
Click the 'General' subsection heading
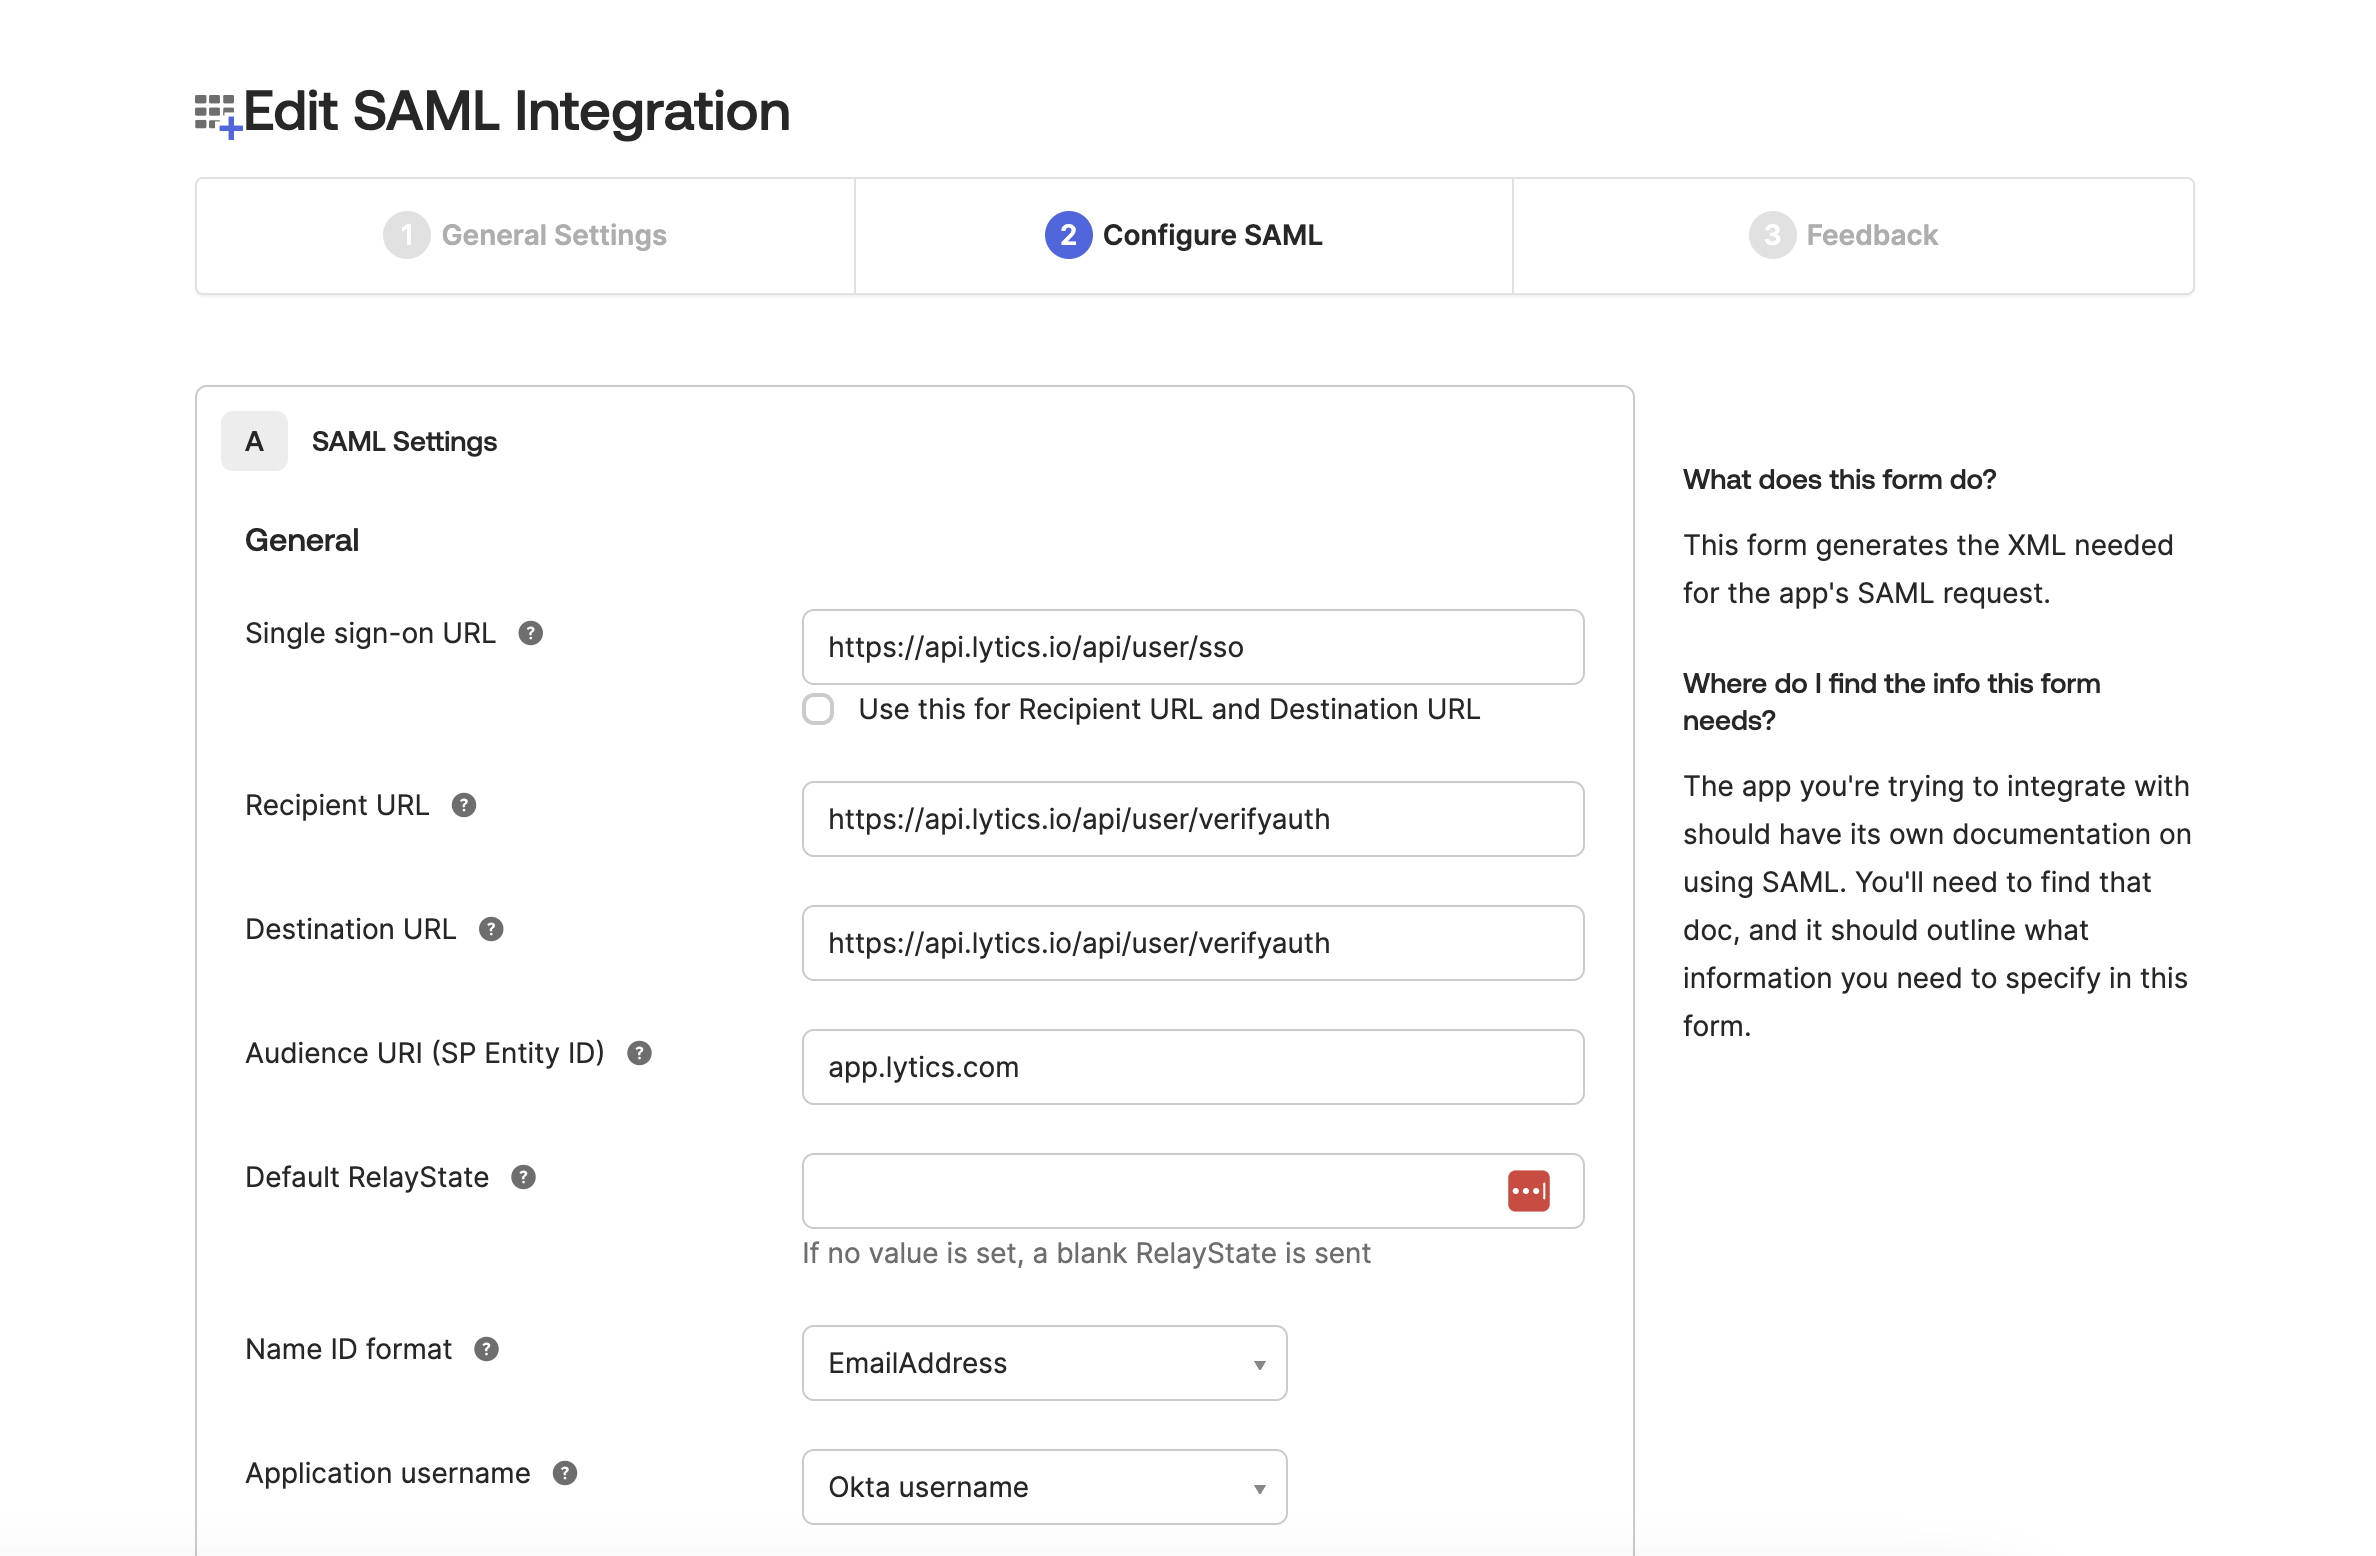[302, 540]
